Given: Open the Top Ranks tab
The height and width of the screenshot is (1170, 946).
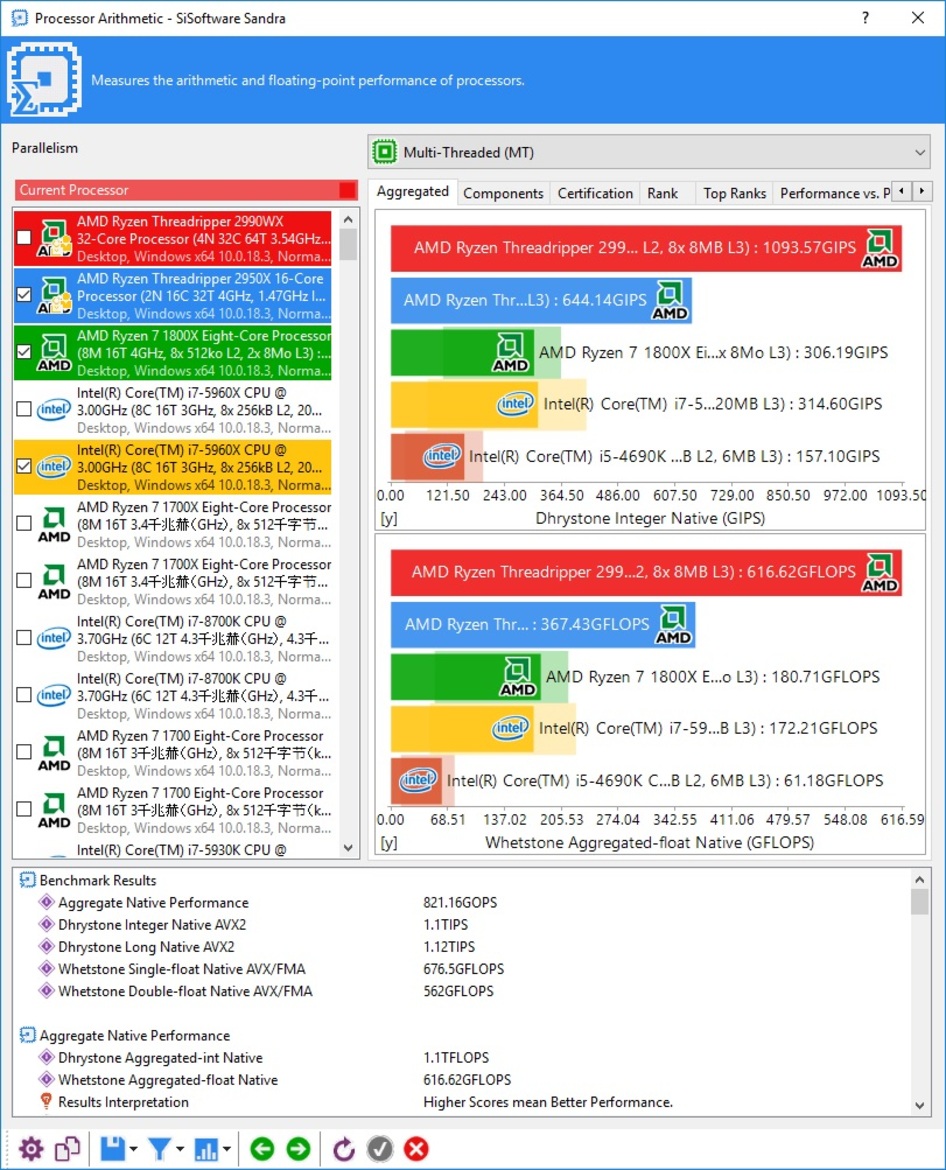Looking at the screenshot, I should (x=735, y=193).
